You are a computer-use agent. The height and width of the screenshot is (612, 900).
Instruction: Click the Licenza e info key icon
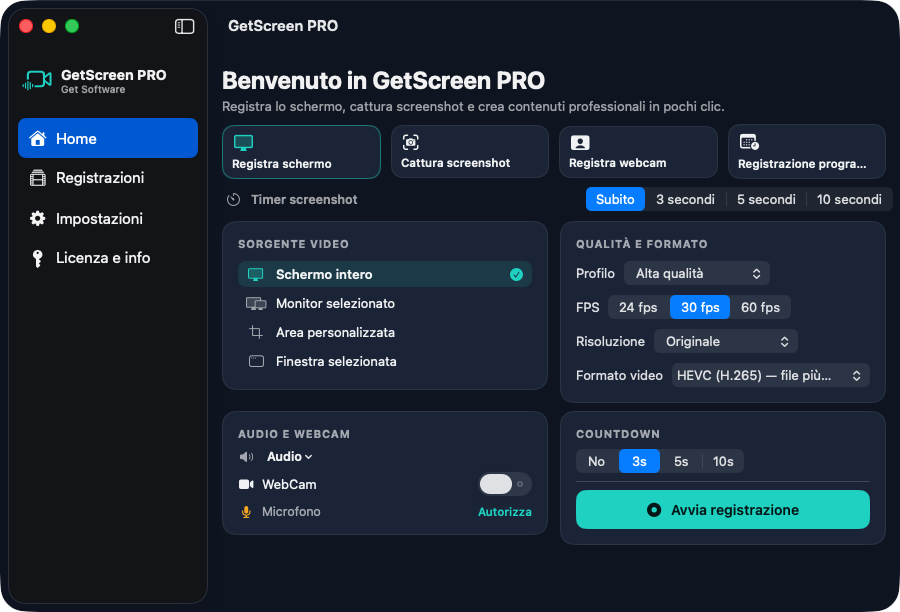pyautogui.click(x=38, y=258)
